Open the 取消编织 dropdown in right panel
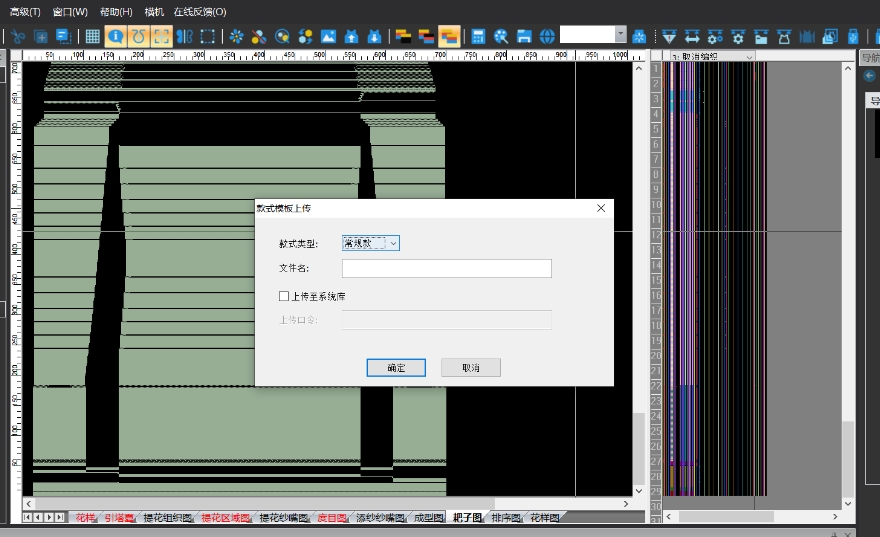This screenshot has width=880, height=537. 749,57
